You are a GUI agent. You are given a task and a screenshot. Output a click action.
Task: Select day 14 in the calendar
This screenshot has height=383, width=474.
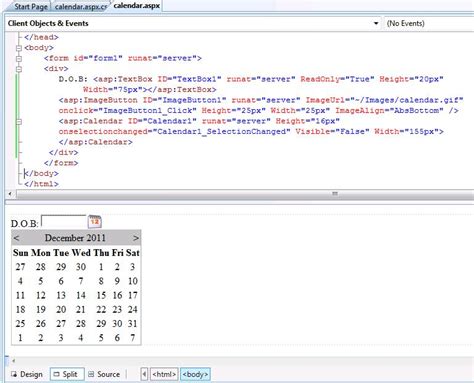click(x=81, y=295)
